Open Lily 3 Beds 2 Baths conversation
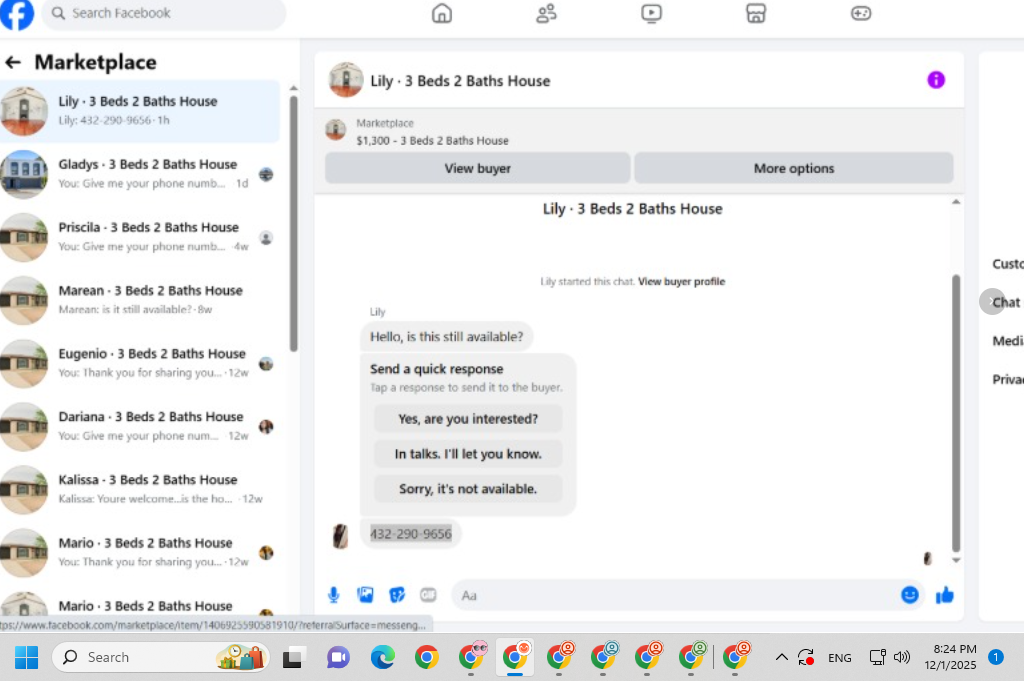The width and height of the screenshot is (1024, 681). (140, 111)
